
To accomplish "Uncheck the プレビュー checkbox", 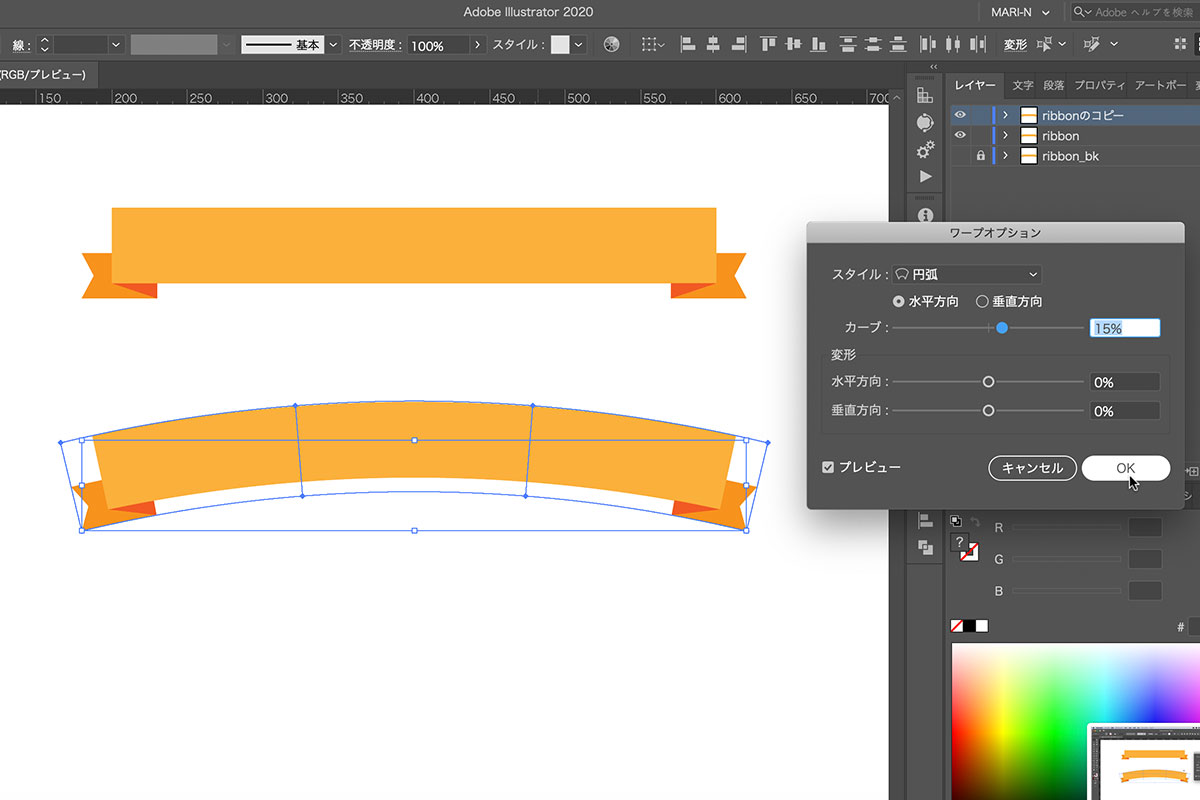I will (828, 467).
